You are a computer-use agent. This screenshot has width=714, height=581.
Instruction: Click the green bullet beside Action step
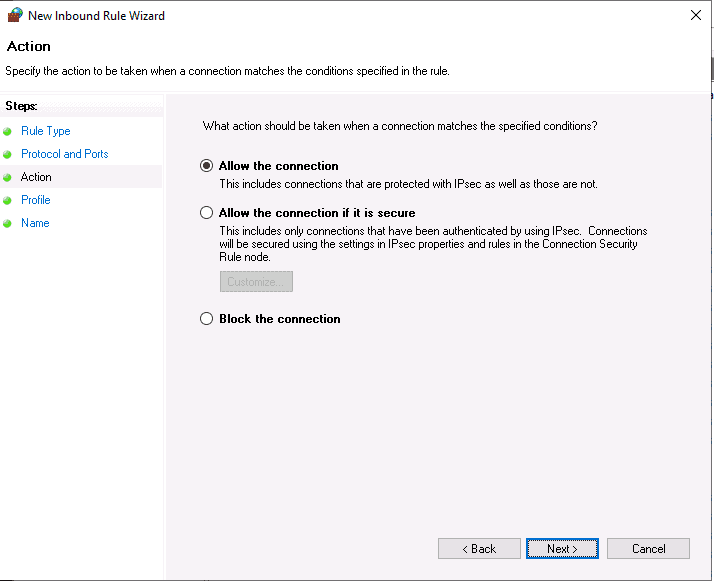point(7,178)
